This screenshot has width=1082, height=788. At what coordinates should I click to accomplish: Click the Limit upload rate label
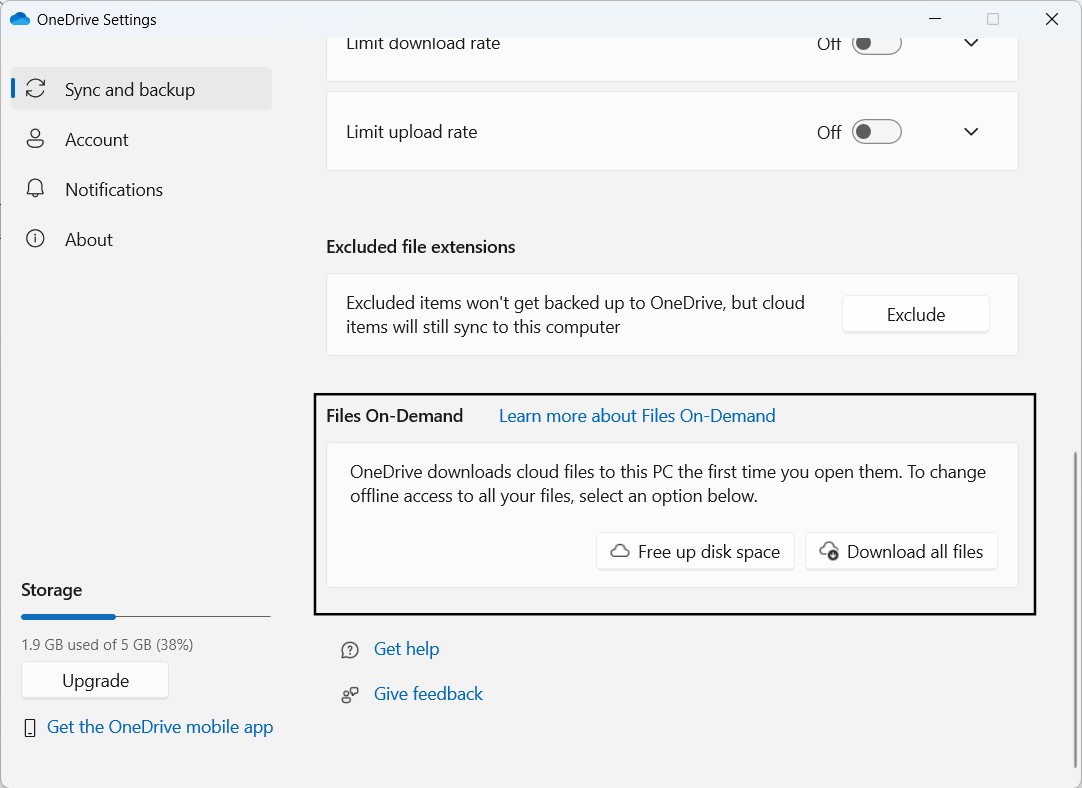(x=412, y=132)
